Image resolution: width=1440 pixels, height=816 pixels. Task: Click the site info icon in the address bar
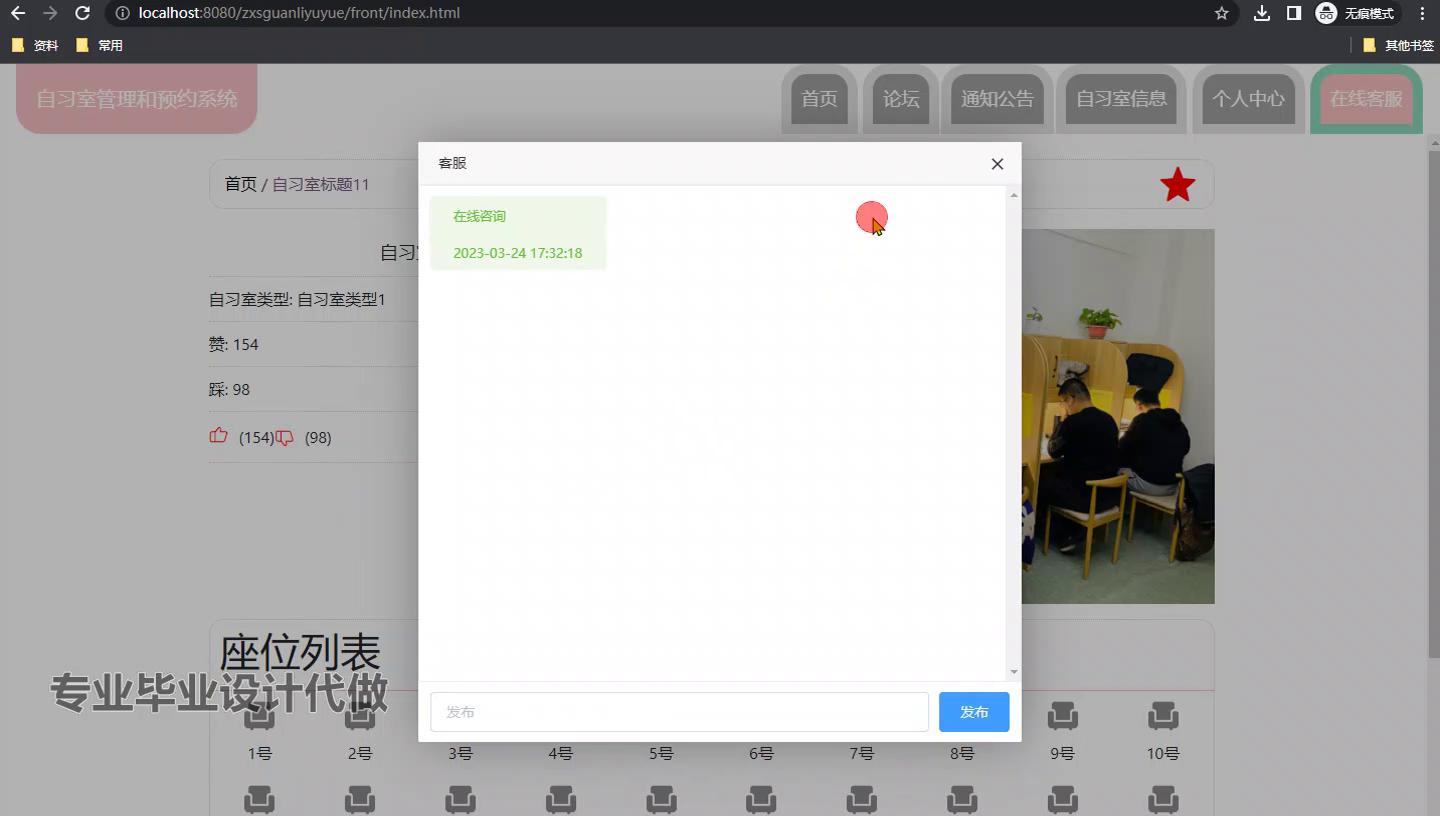122,13
